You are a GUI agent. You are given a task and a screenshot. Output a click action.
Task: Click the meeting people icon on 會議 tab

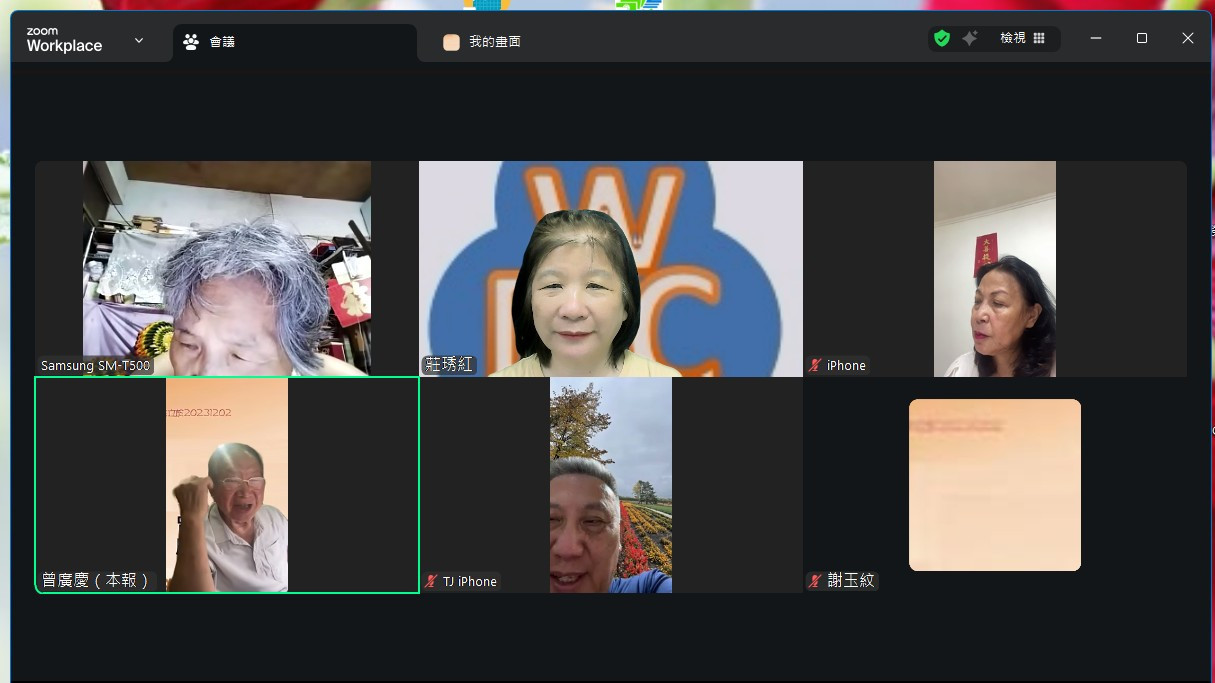pyautogui.click(x=191, y=42)
